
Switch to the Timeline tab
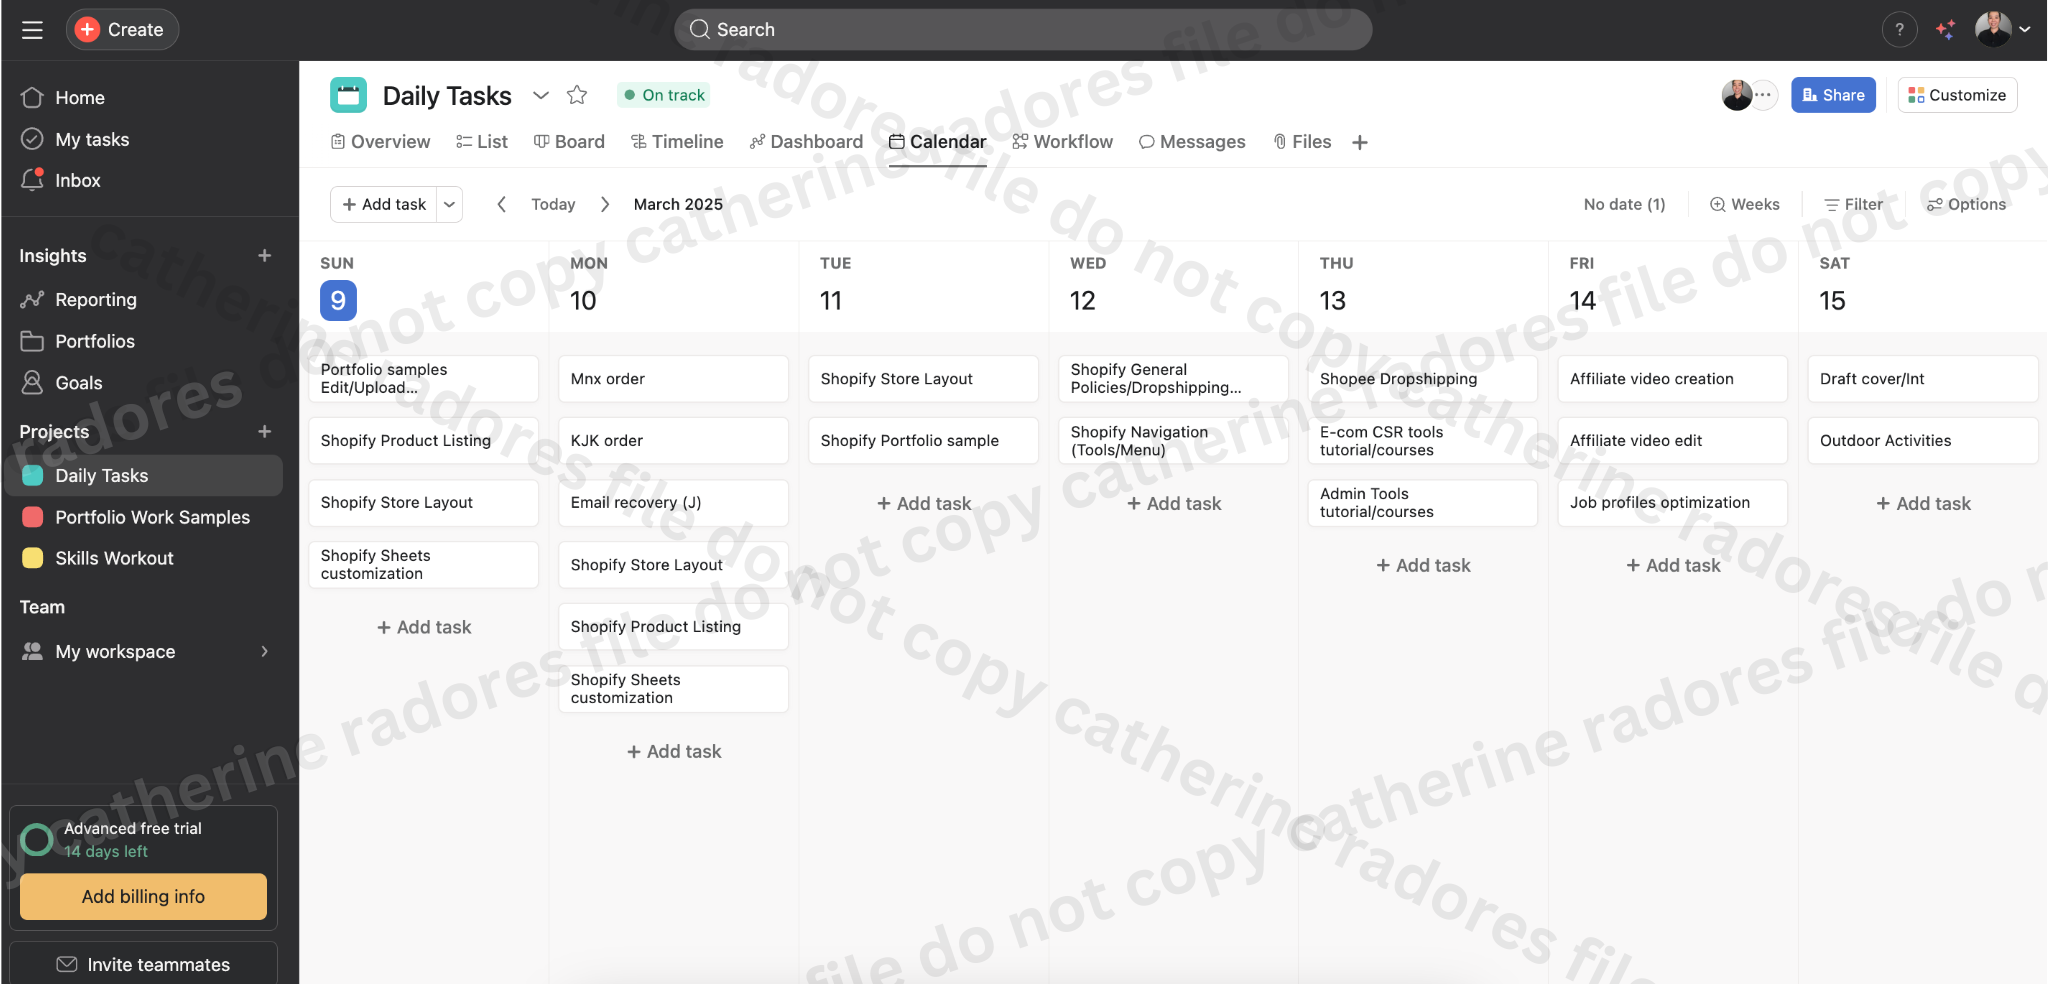pos(677,142)
